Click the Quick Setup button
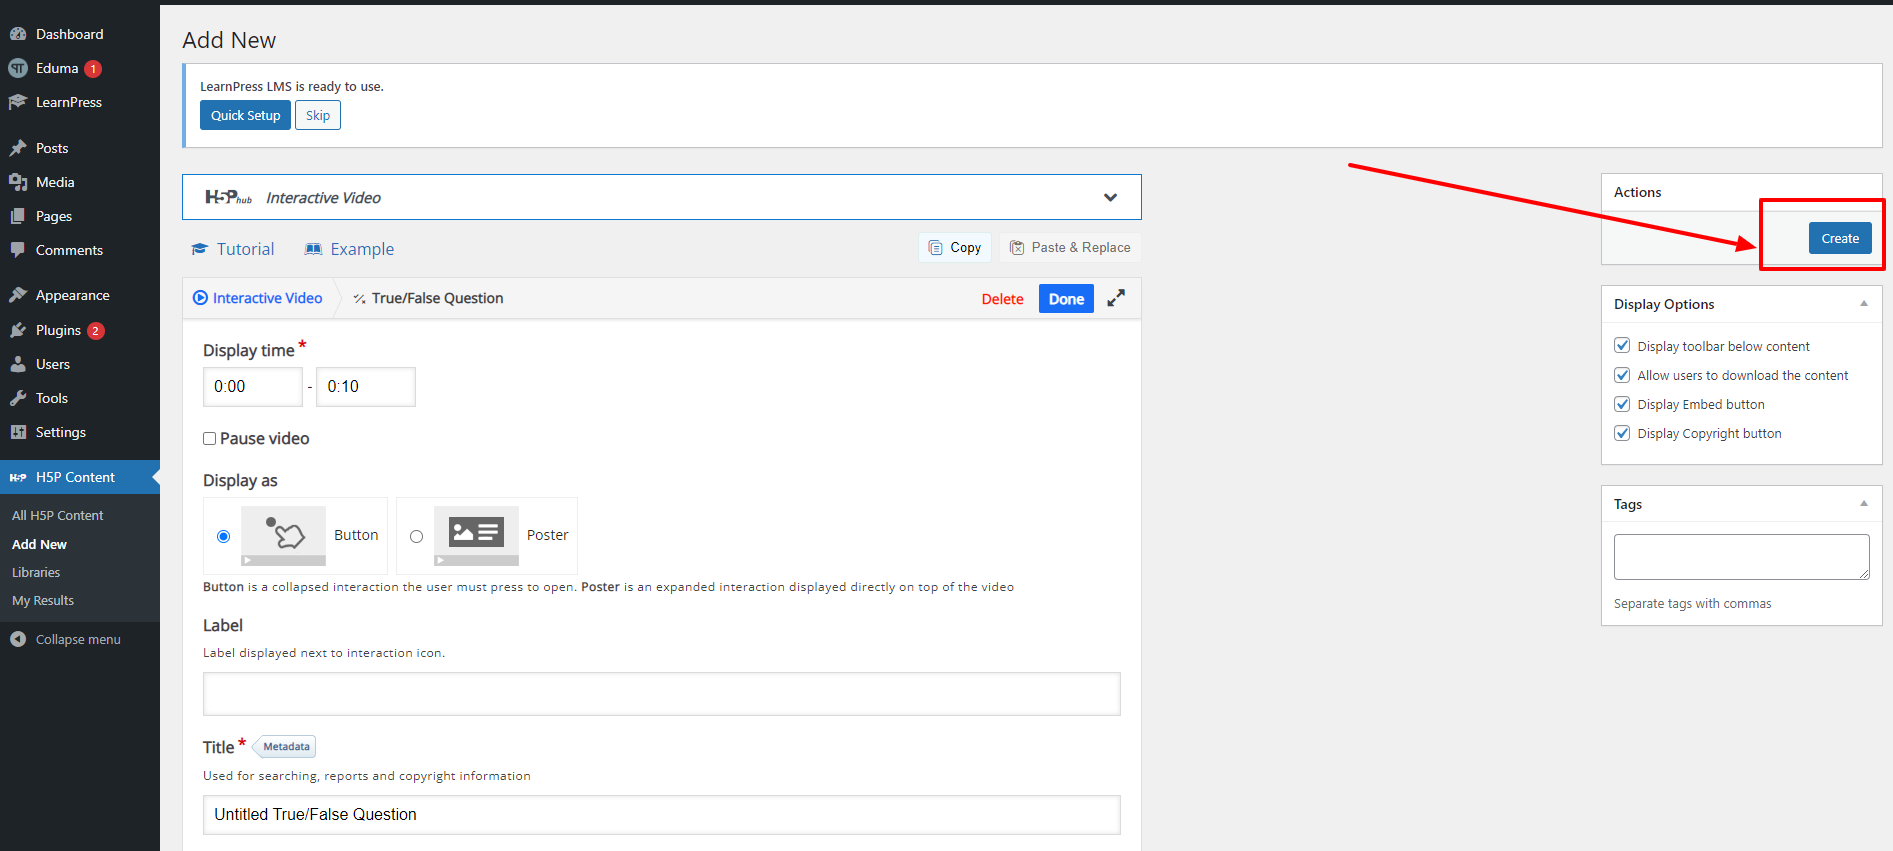The image size is (1893, 851). coord(245,115)
